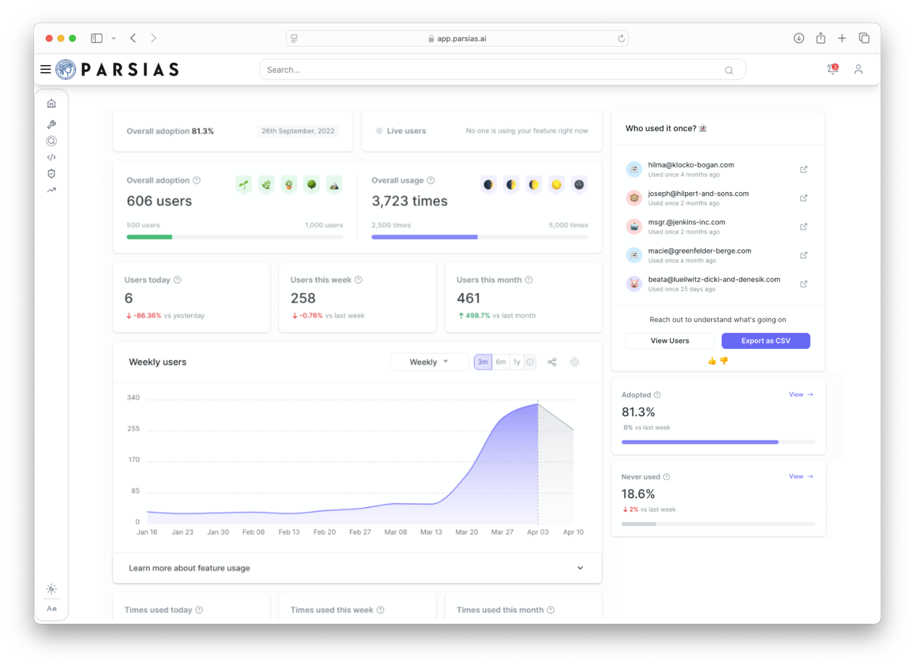
Task: Click the thumbs up feedback emoji
Action: click(x=712, y=361)
